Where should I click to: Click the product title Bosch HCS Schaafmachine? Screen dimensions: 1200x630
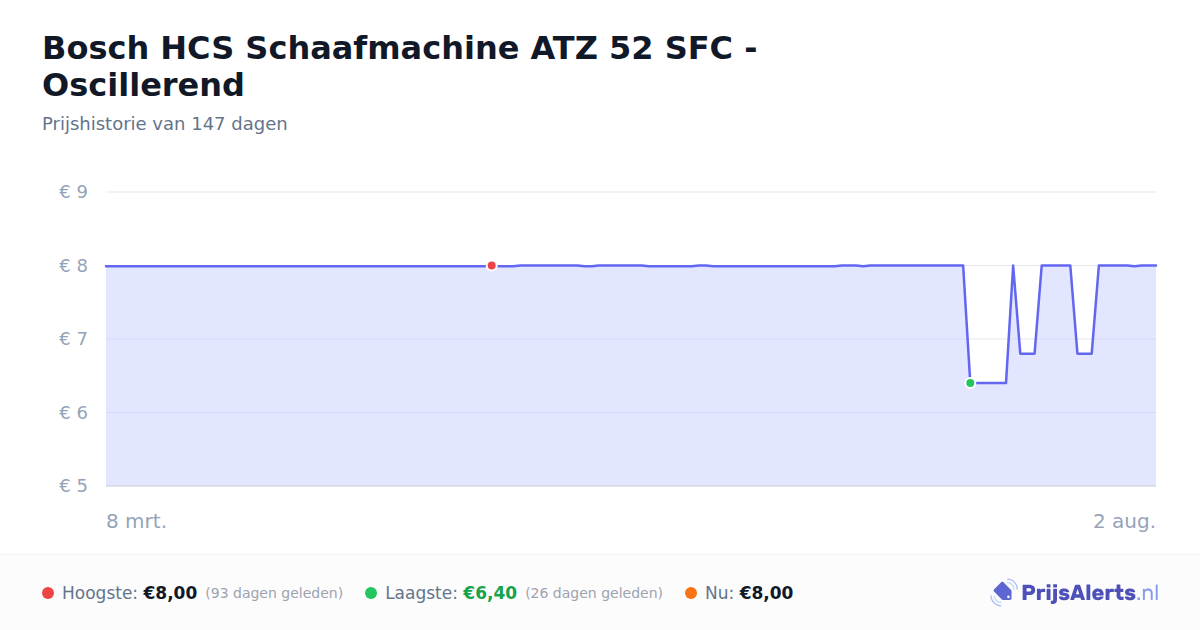tap(399, 66)
